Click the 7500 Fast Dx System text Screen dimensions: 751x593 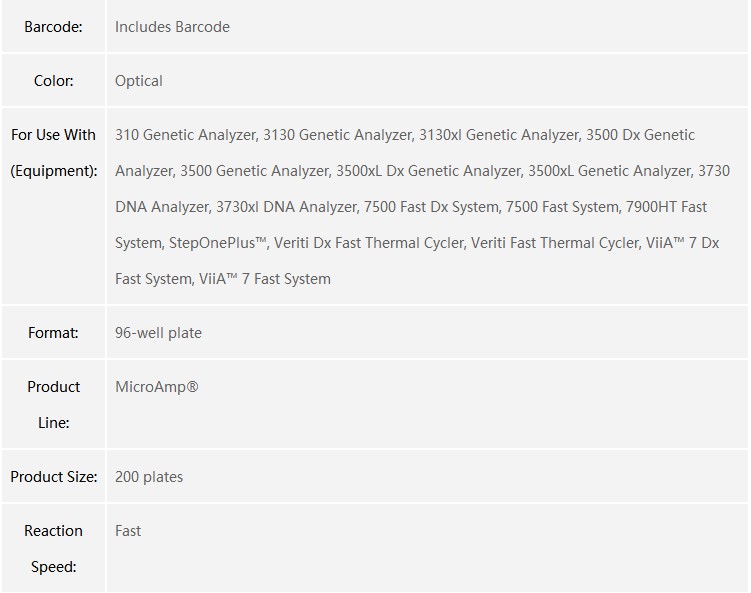click(x=432, y=207)
